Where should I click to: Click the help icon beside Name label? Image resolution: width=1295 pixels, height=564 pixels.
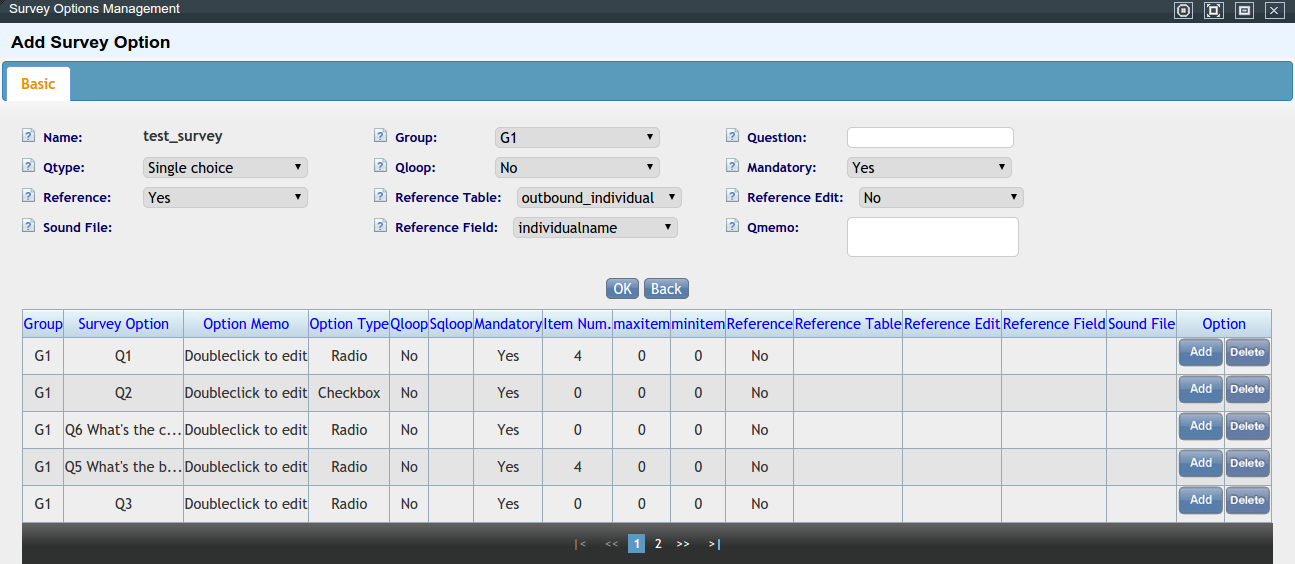(x=28, y=136)
